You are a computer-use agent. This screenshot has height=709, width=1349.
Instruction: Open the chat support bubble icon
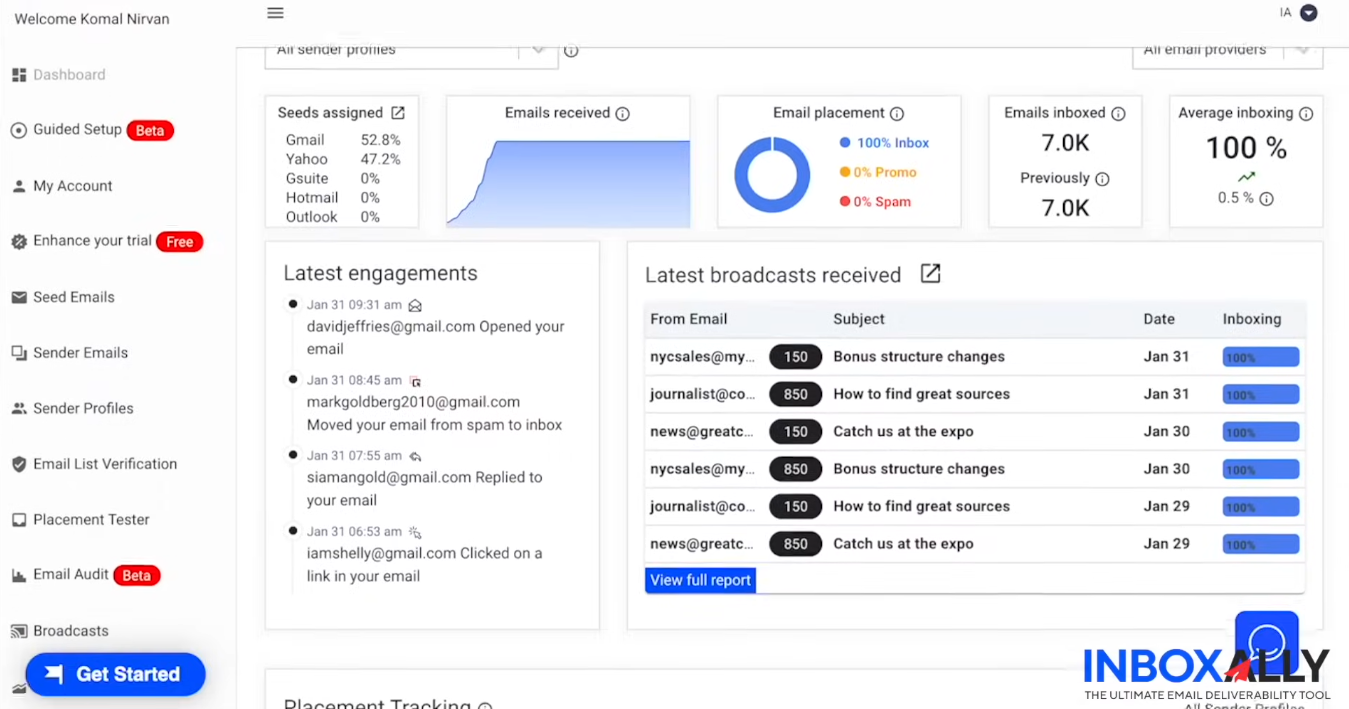[x=1267, y=640]
